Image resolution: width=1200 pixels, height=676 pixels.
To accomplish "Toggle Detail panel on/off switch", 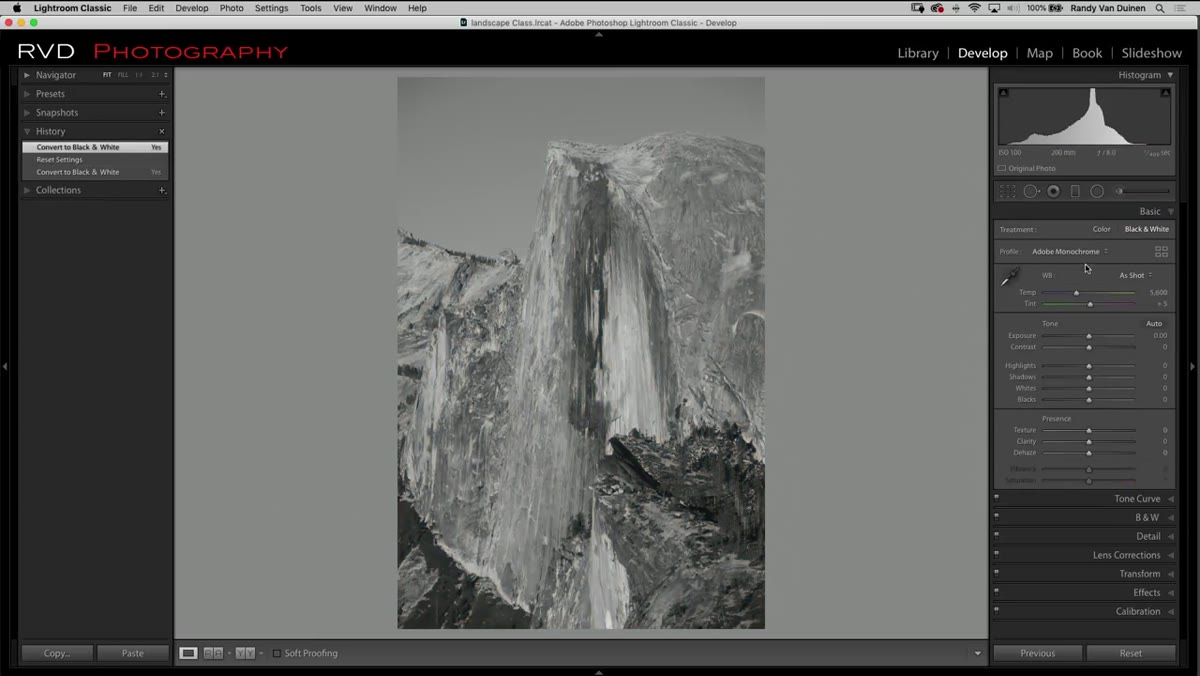I will pos(997,534).
